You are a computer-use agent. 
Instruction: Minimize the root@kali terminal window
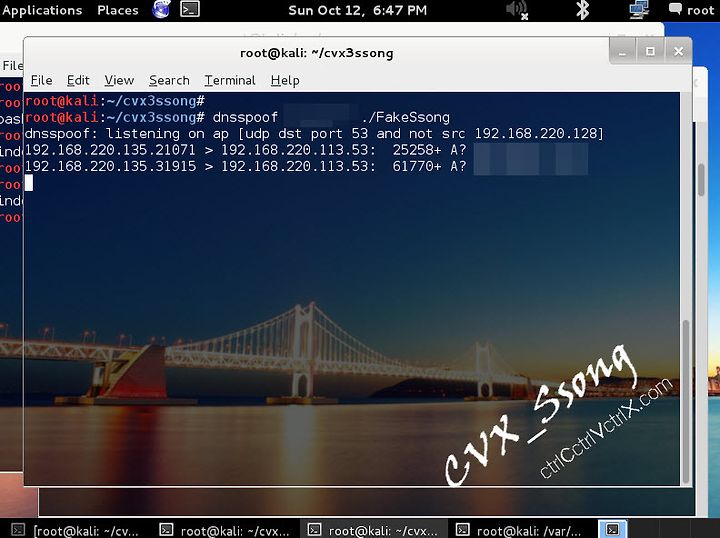[x=623, y=51]
